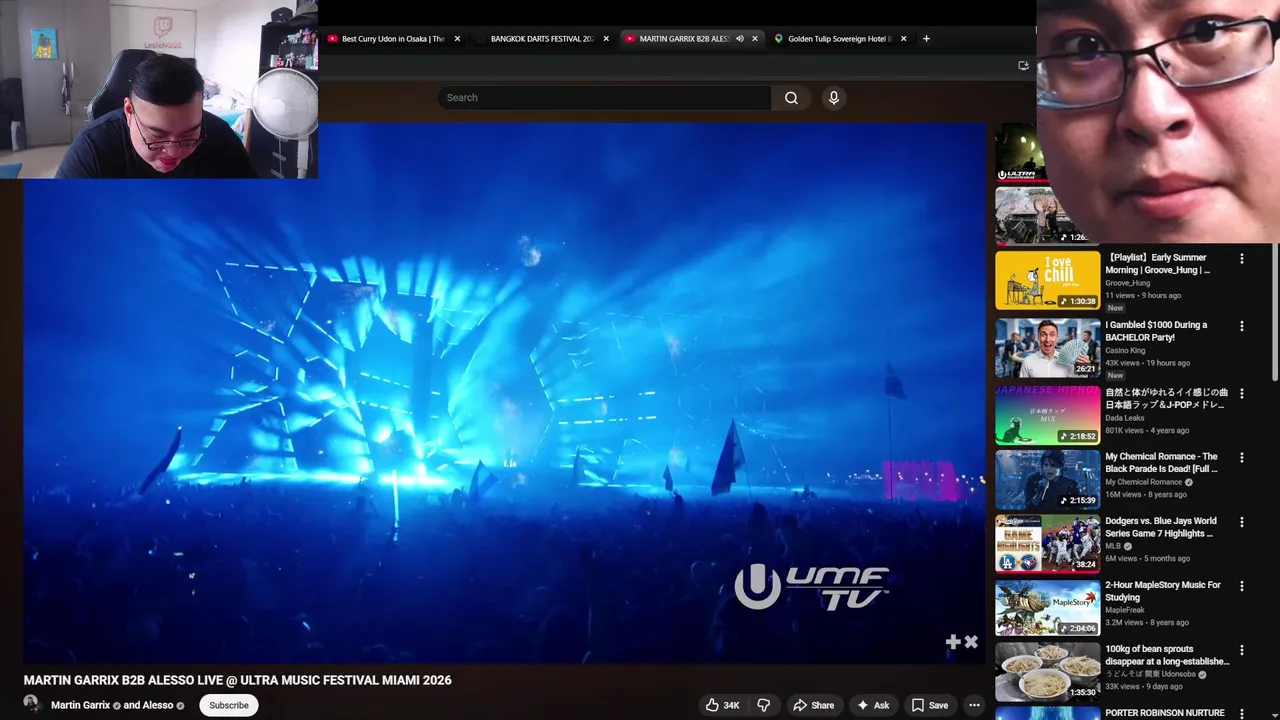Open the Martin Garrix channel avatar
This screenshot has height=720, width=1280.
click(x=32, y=704)
